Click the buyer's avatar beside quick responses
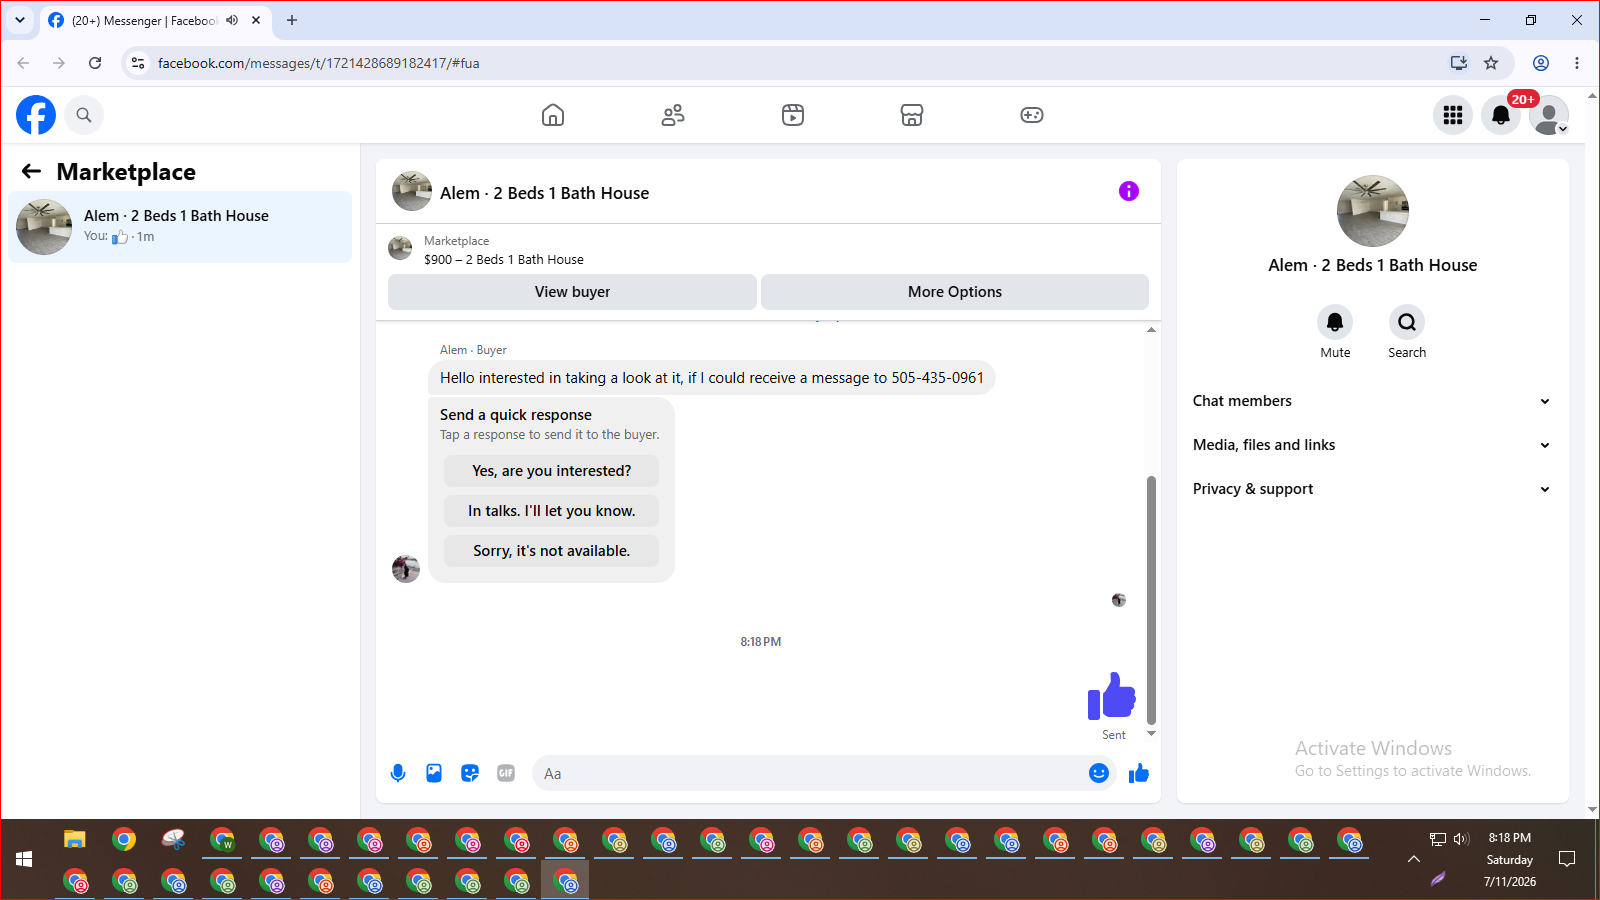 [x=406, y=569]
